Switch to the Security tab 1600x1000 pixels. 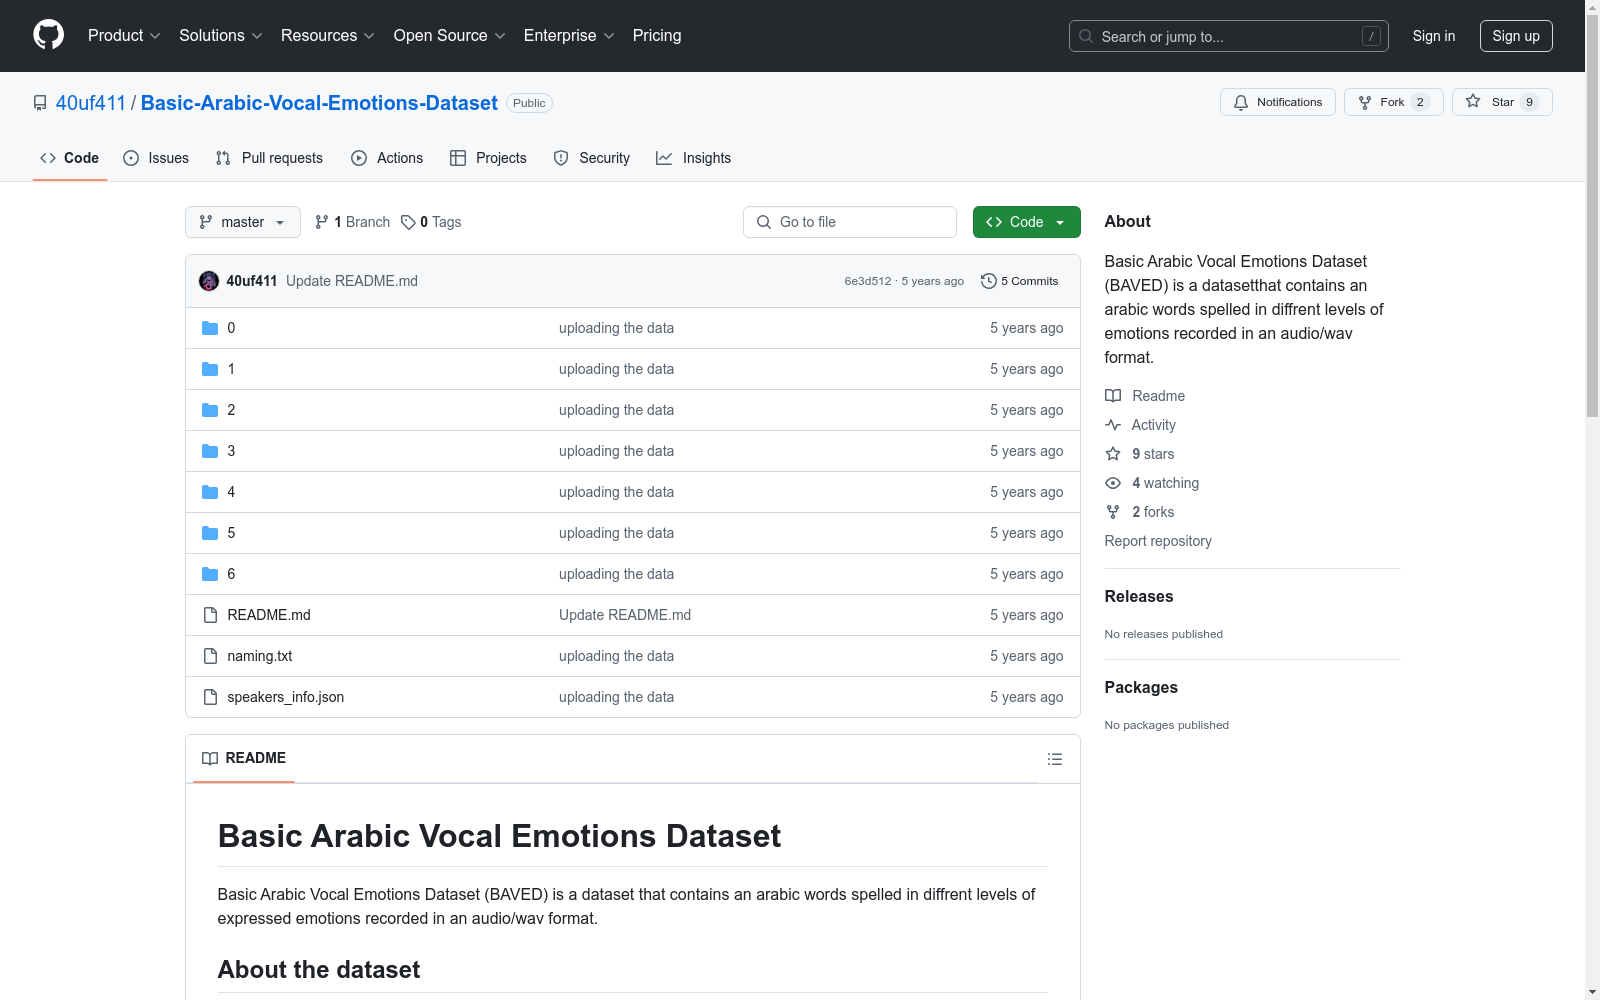(x=592, y=158)
